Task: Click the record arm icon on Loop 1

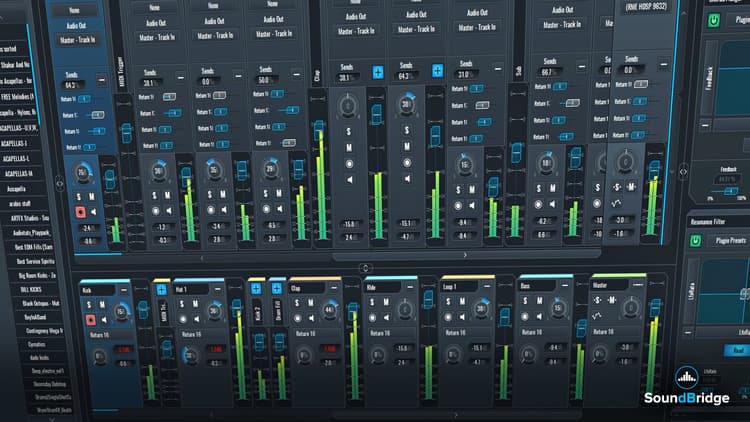Action: point(448,317)
